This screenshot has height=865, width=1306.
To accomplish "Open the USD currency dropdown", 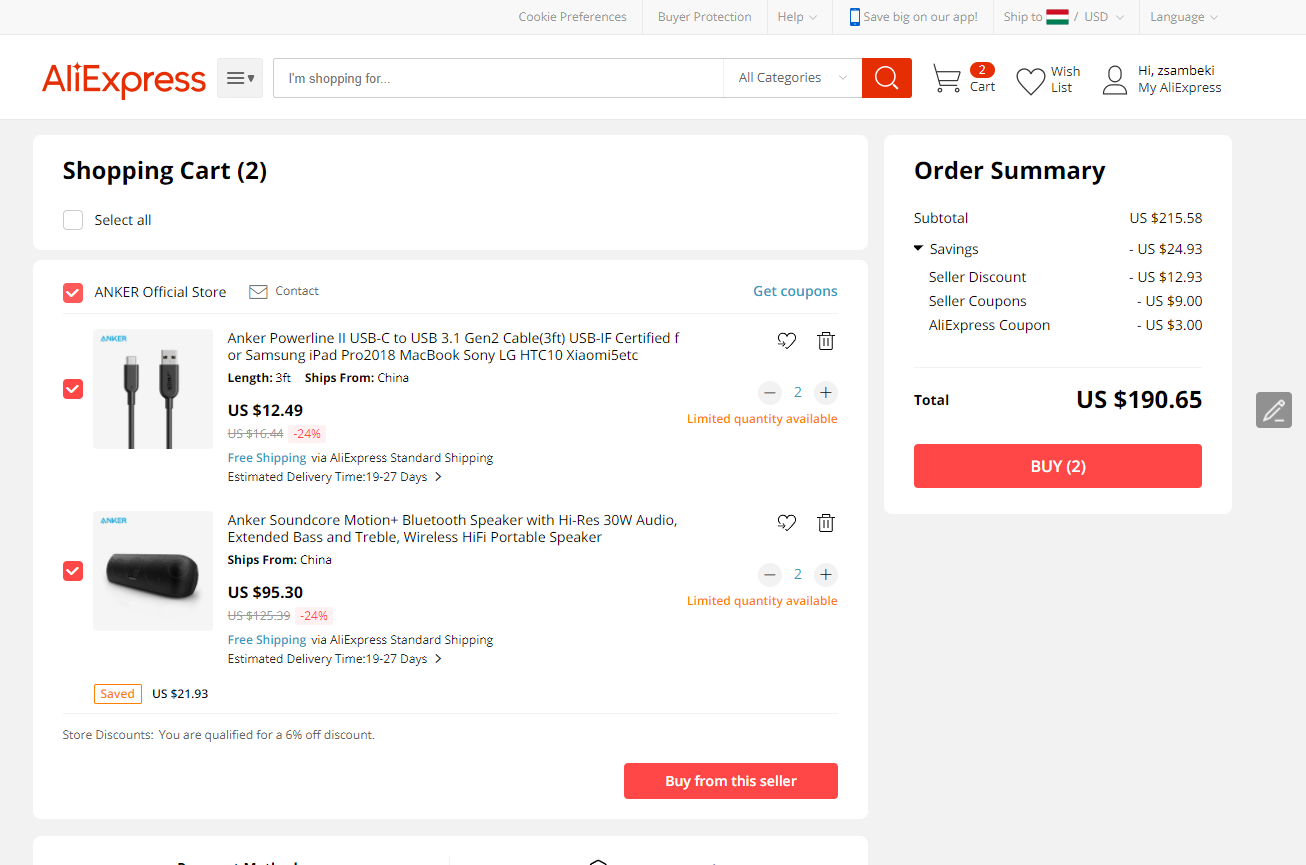I will (1104, 17).
